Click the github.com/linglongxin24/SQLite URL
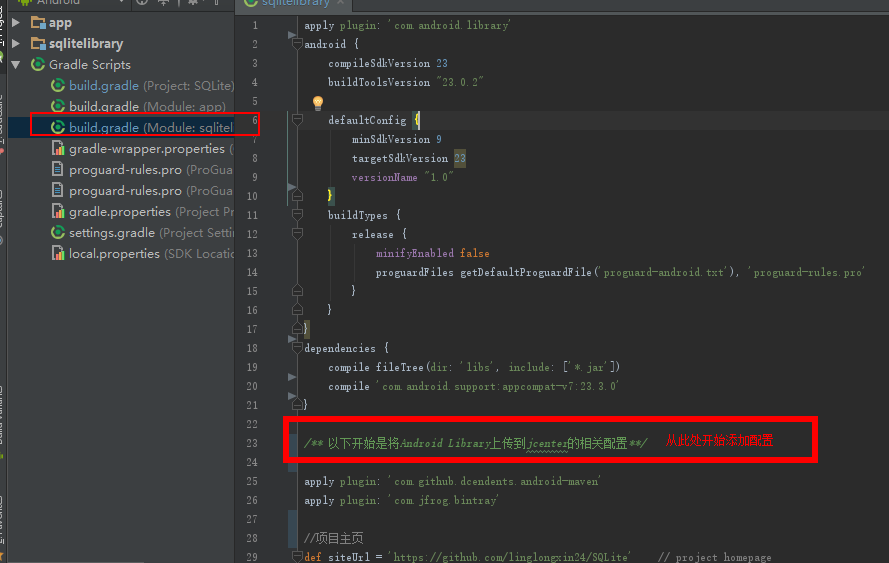 [510, 557]
